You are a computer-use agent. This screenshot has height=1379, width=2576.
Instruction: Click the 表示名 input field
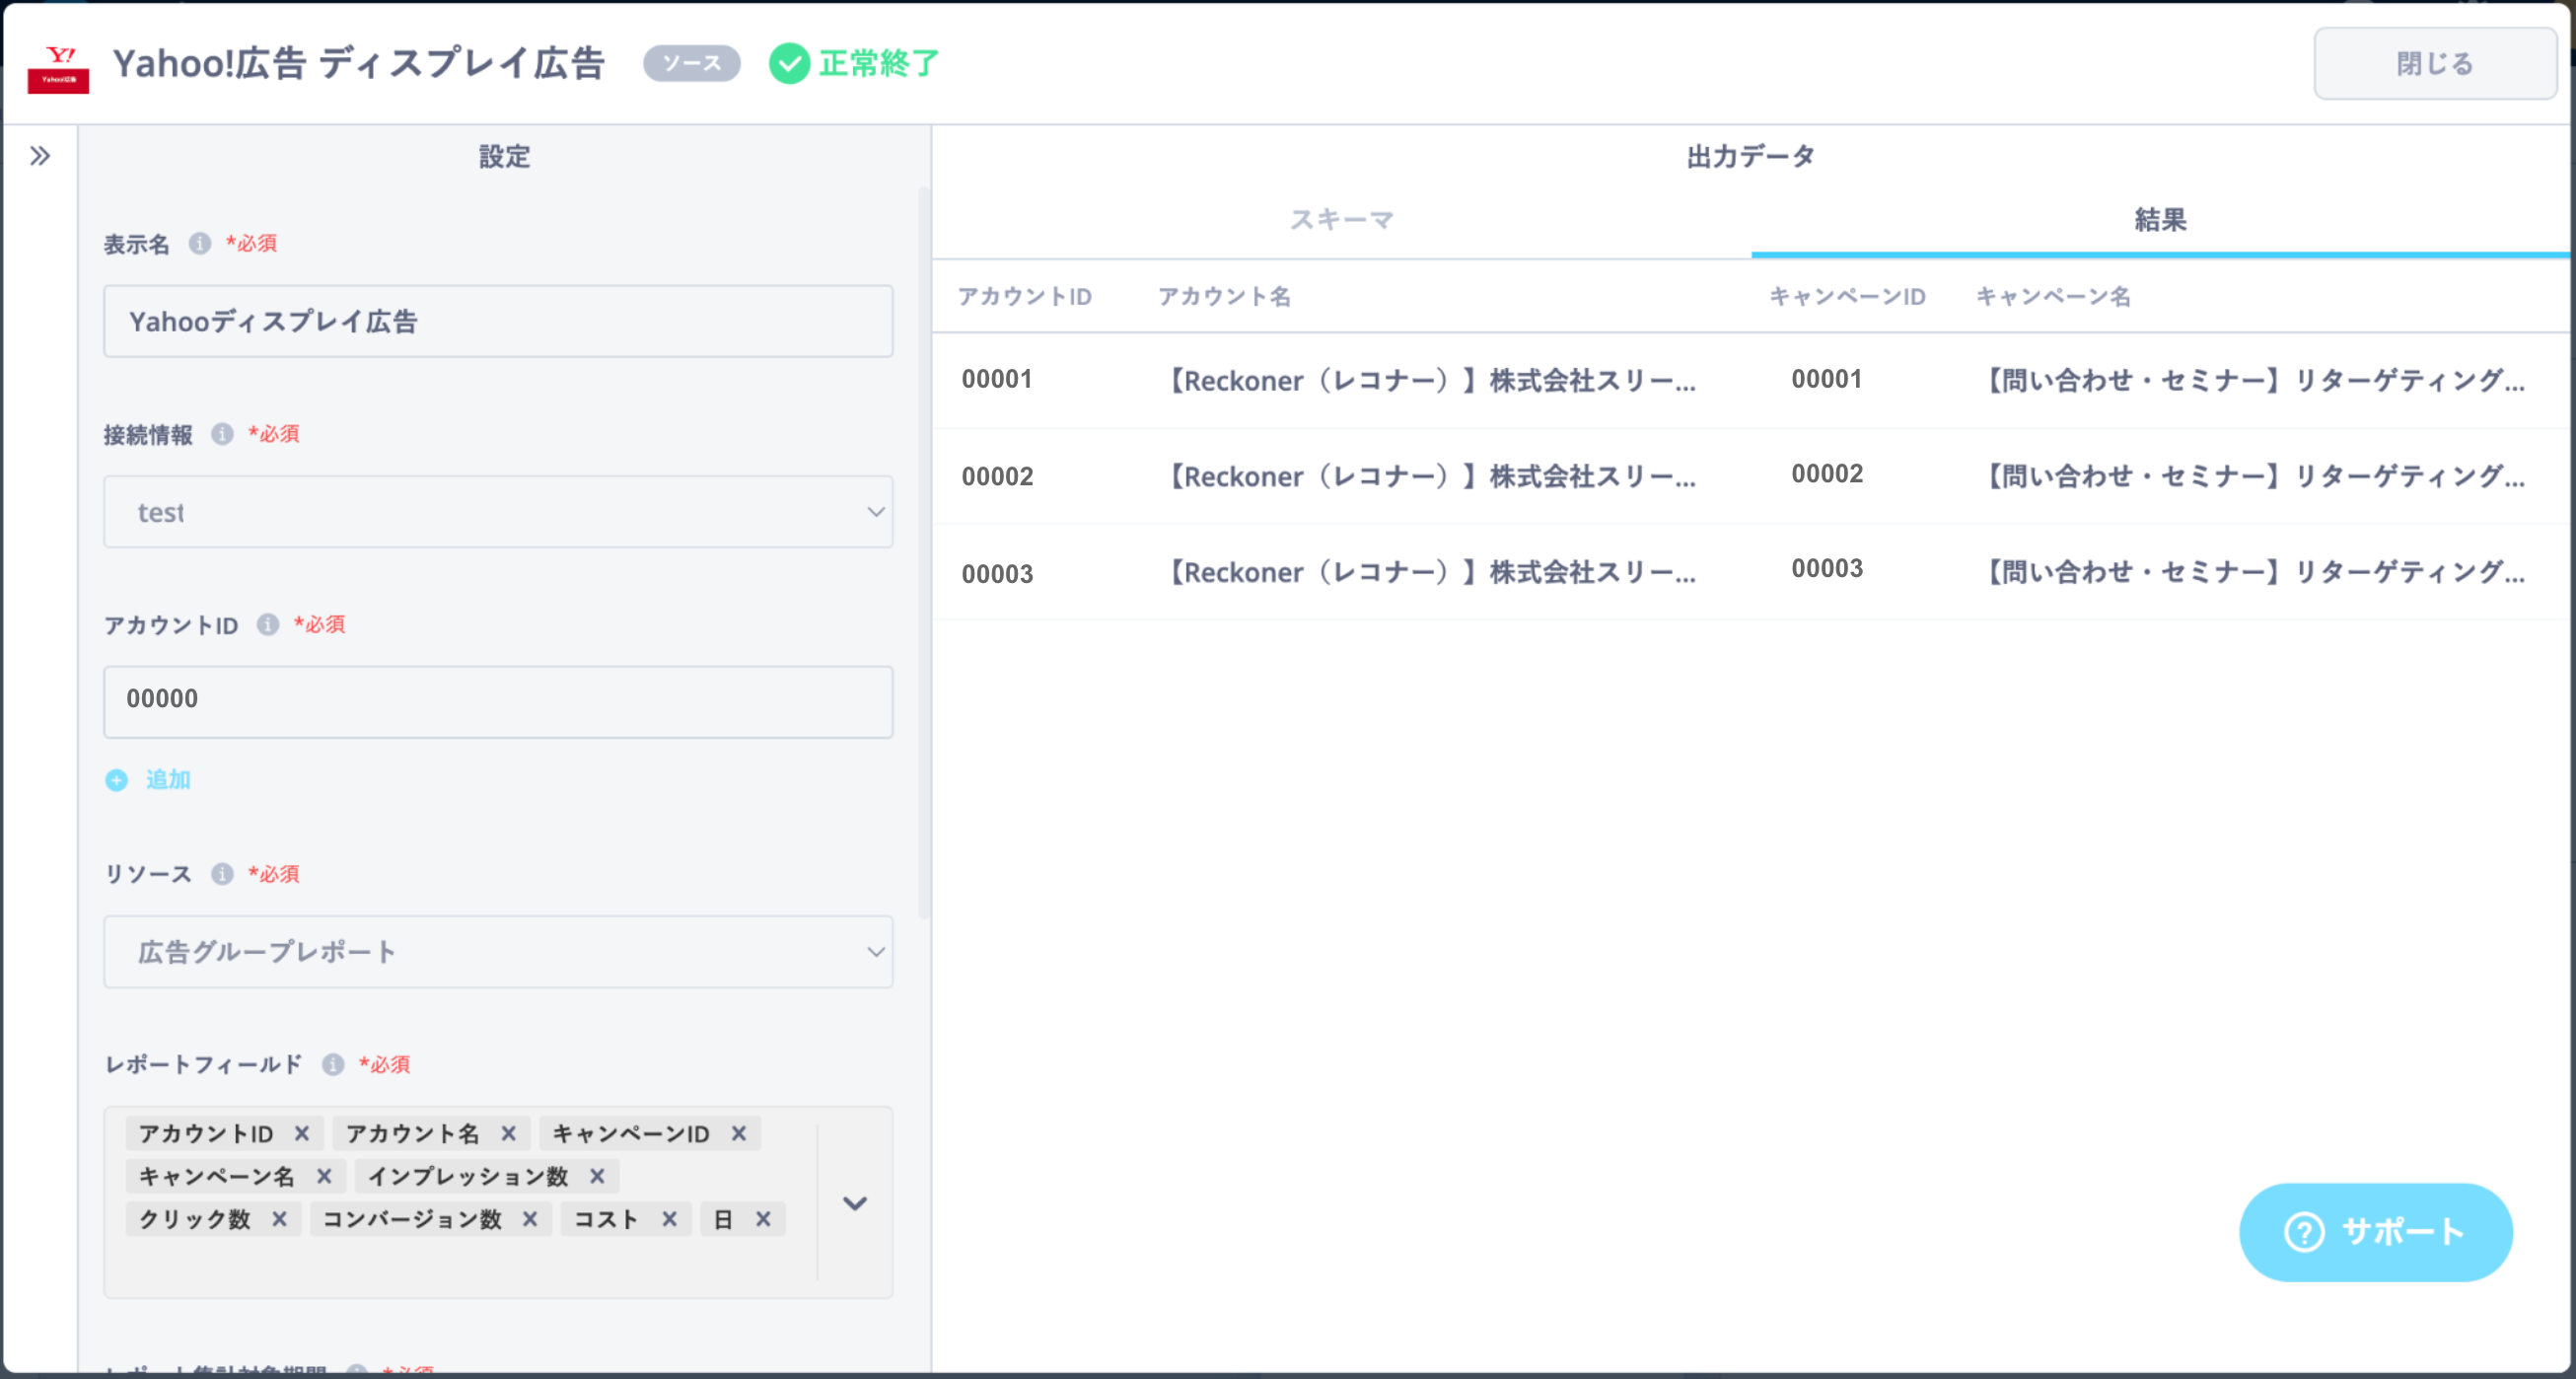click(498, 322)
